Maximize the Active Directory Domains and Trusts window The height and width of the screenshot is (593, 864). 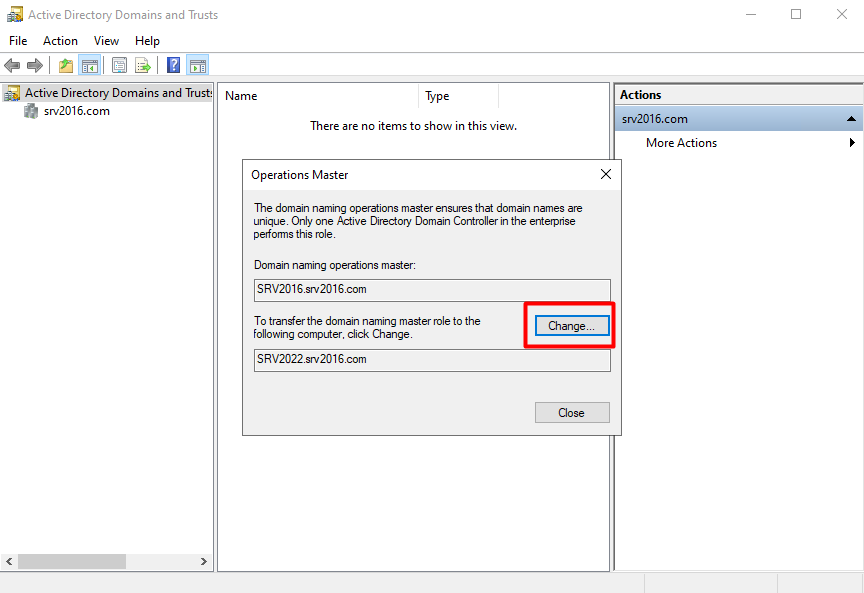[x=796, y=14]
